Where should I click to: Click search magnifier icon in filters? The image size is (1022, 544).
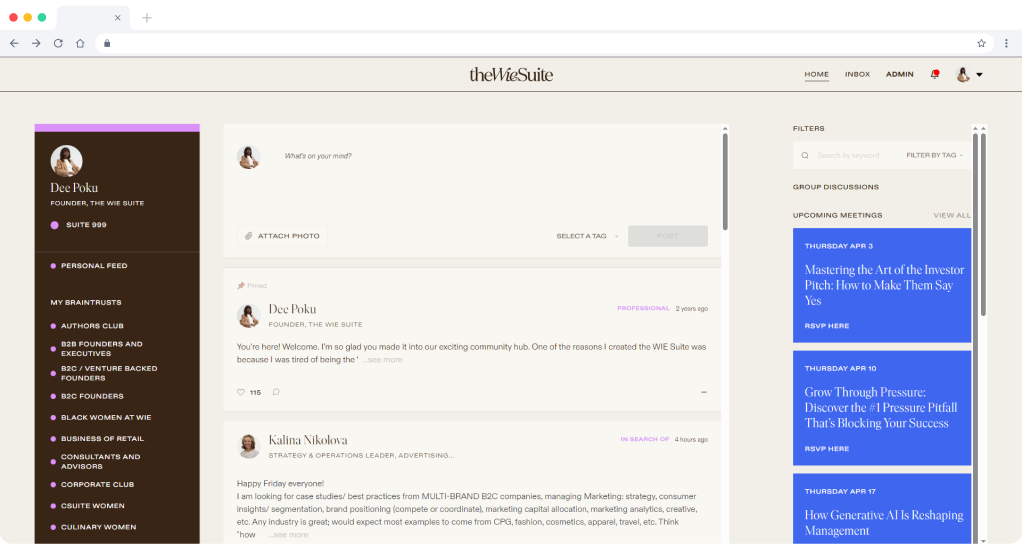805,156
